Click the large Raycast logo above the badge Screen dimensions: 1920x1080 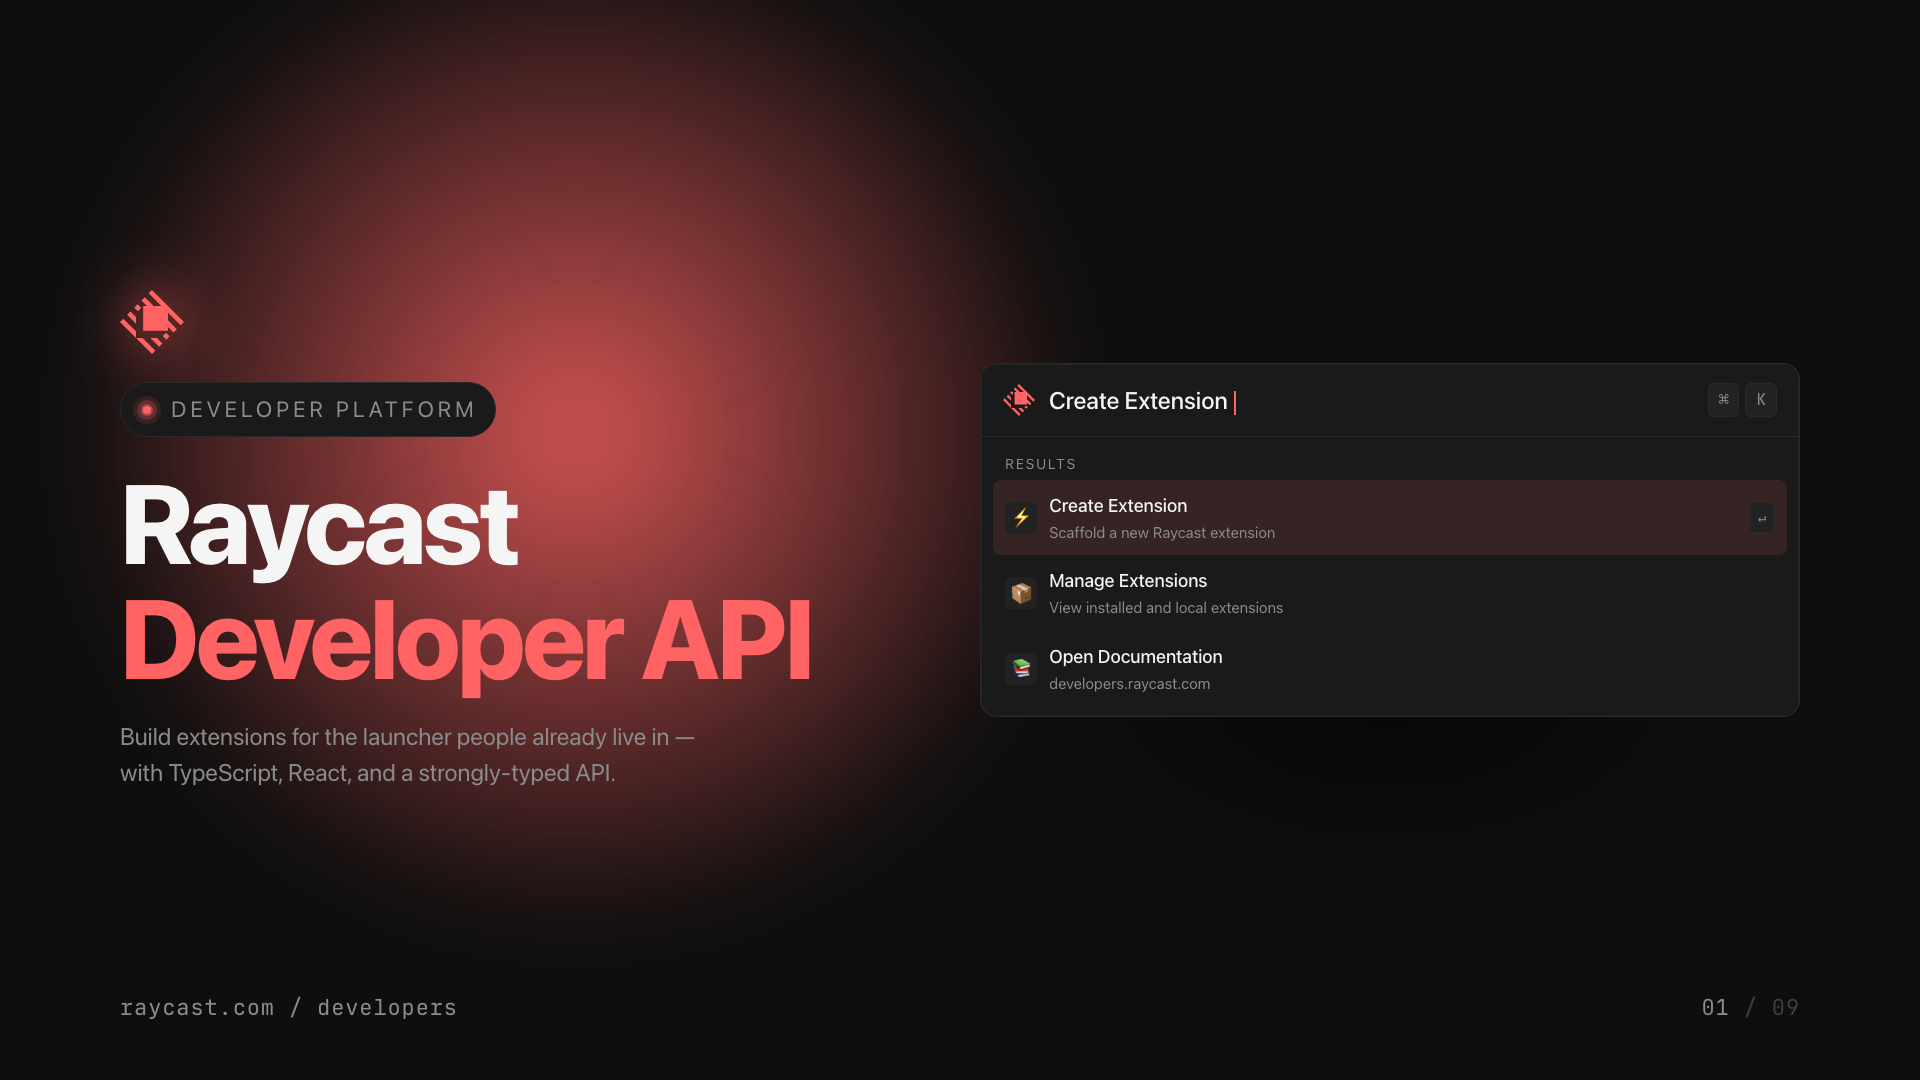tap(152, 322)
